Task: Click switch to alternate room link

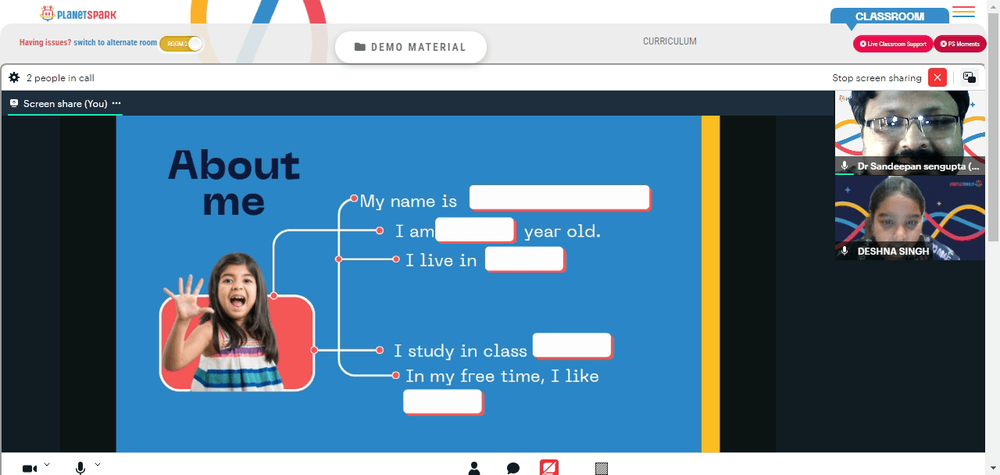Action: (x=115, y=43)
